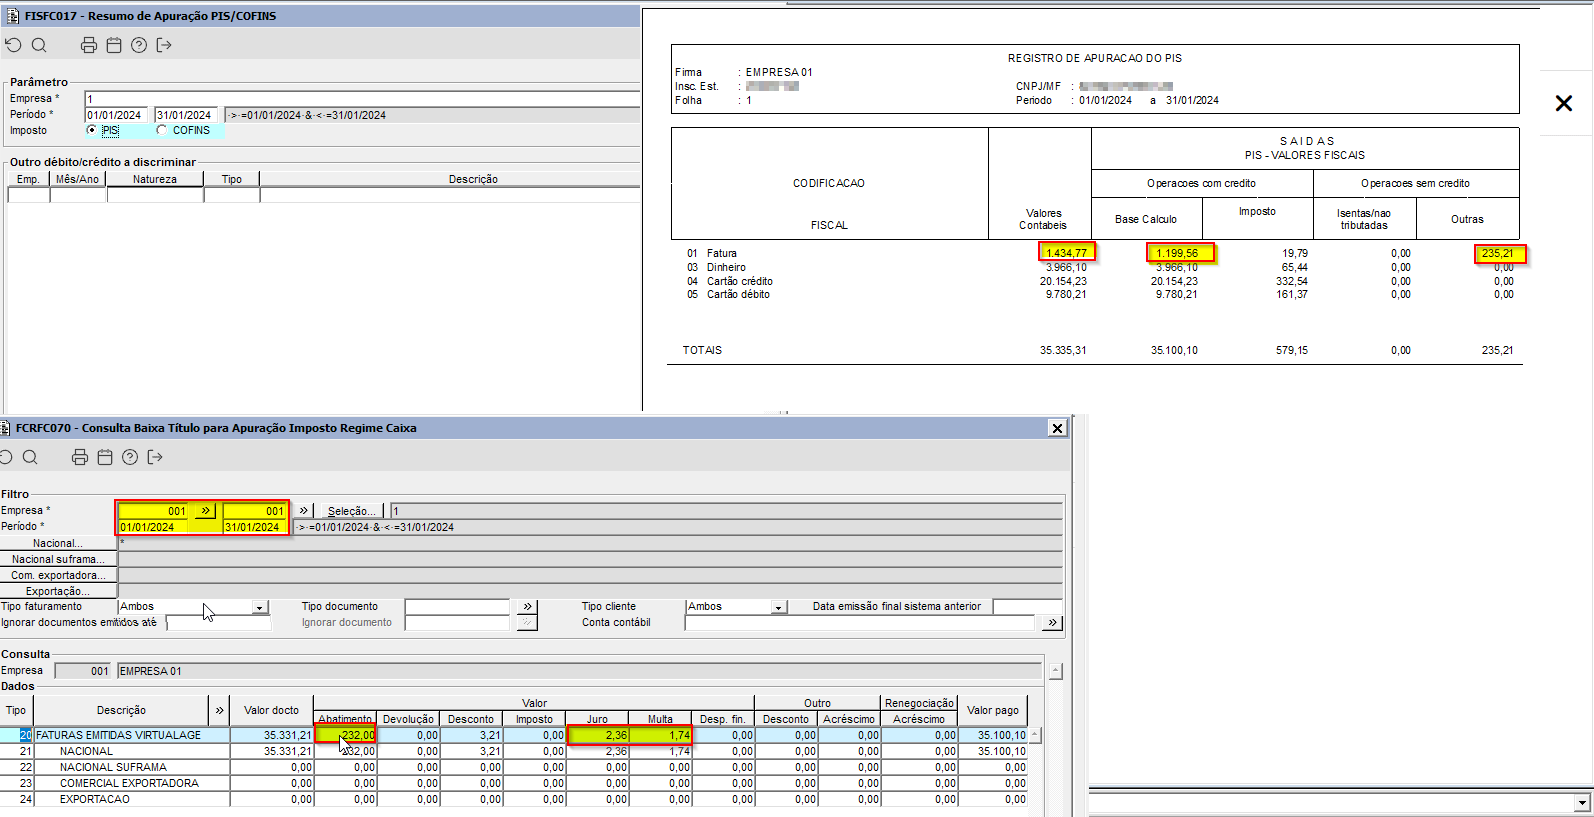Click Período end date in FISFC017

[186, 115]
